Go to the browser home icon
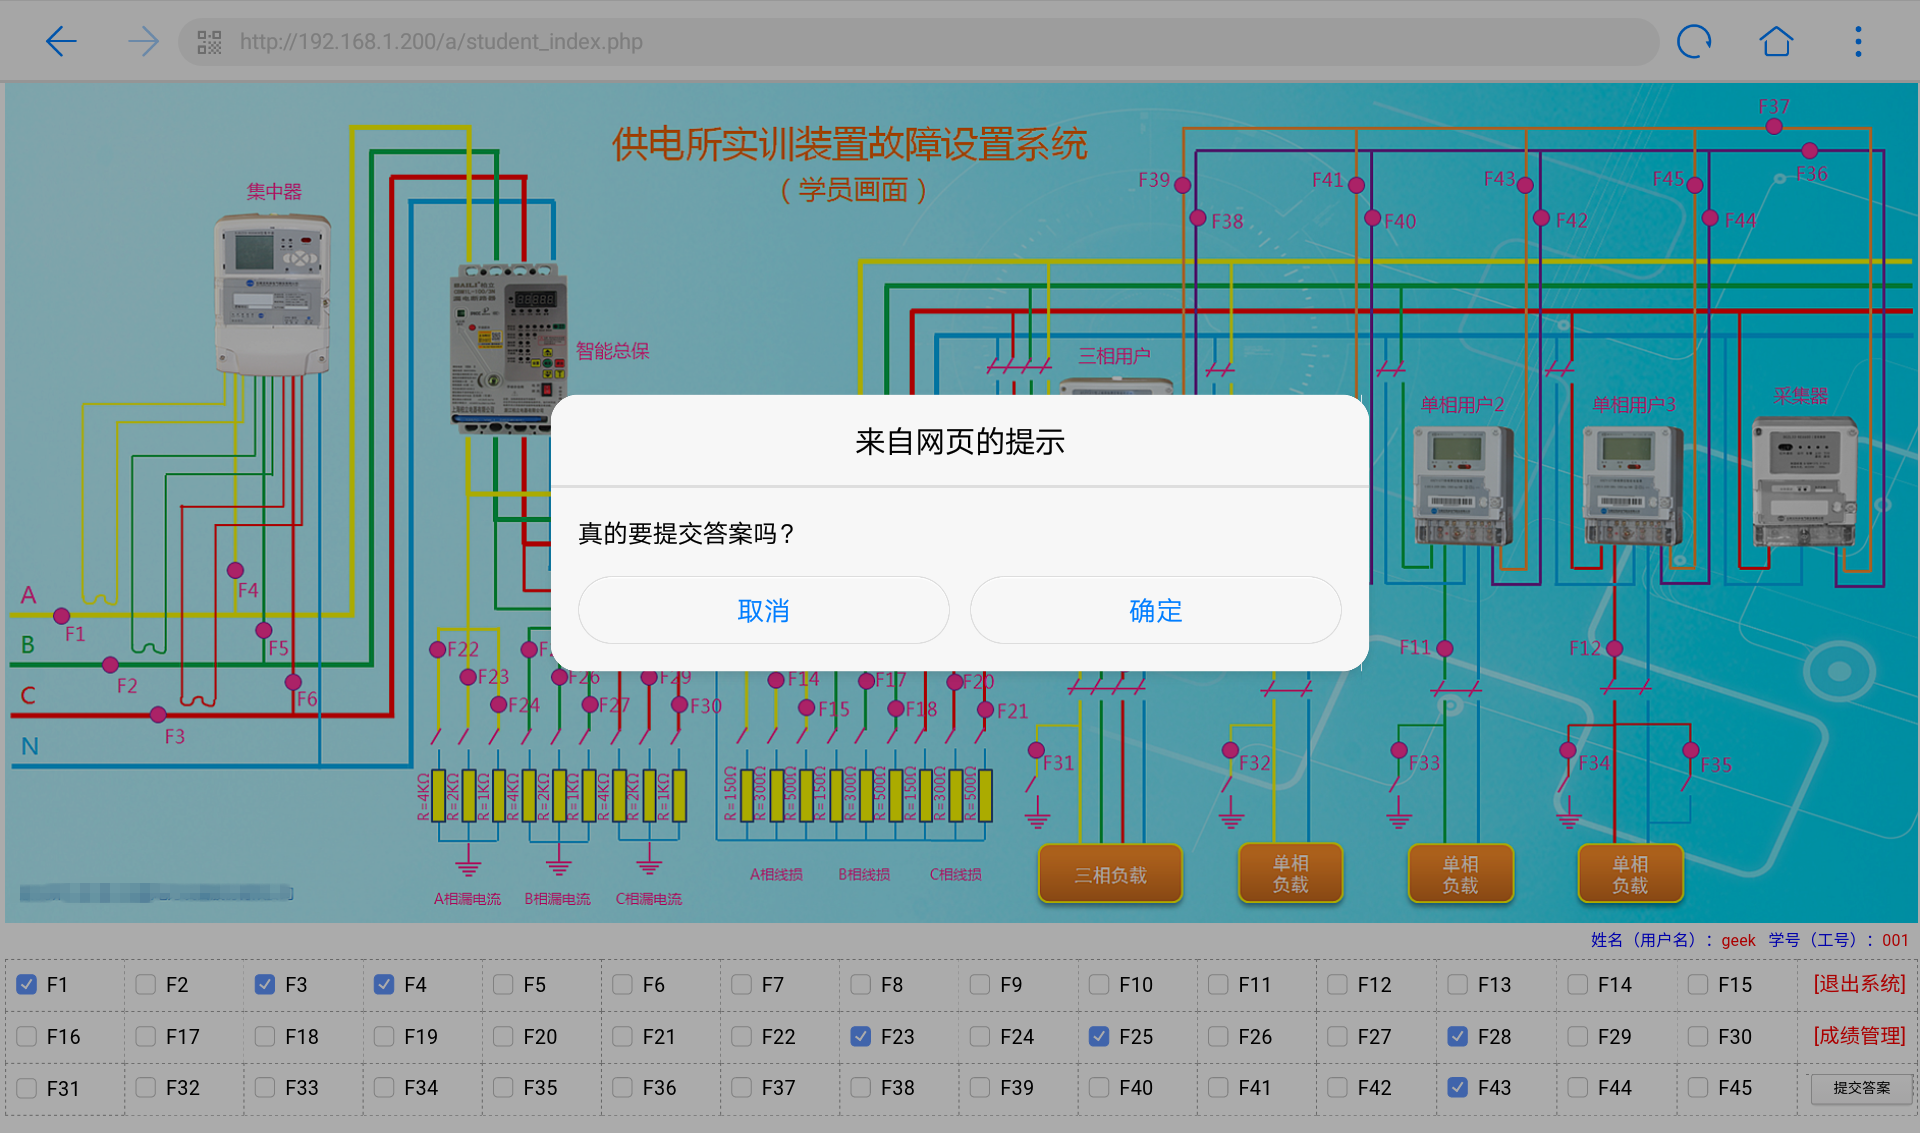1920x1133 pixels. [1776, 42]
